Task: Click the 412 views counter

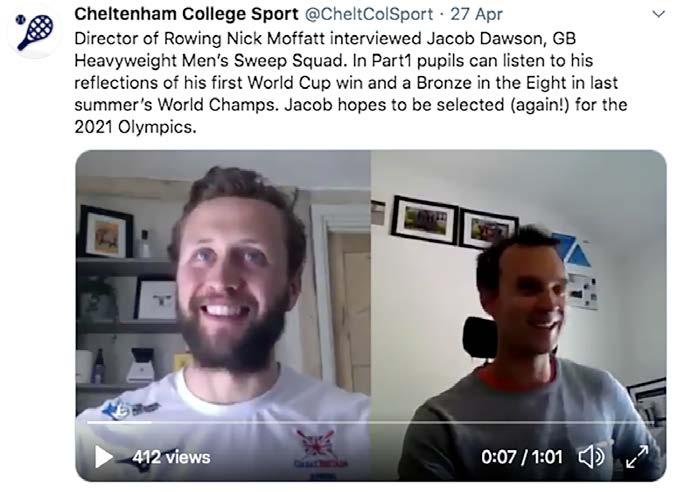Action: tap(171, 457)
